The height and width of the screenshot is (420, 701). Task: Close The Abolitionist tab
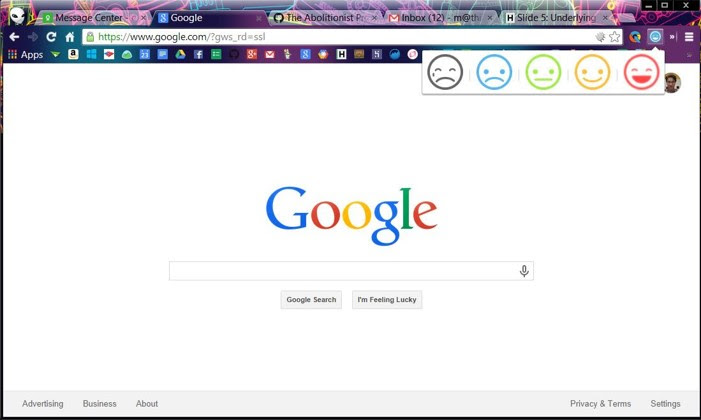pos(374,18)
